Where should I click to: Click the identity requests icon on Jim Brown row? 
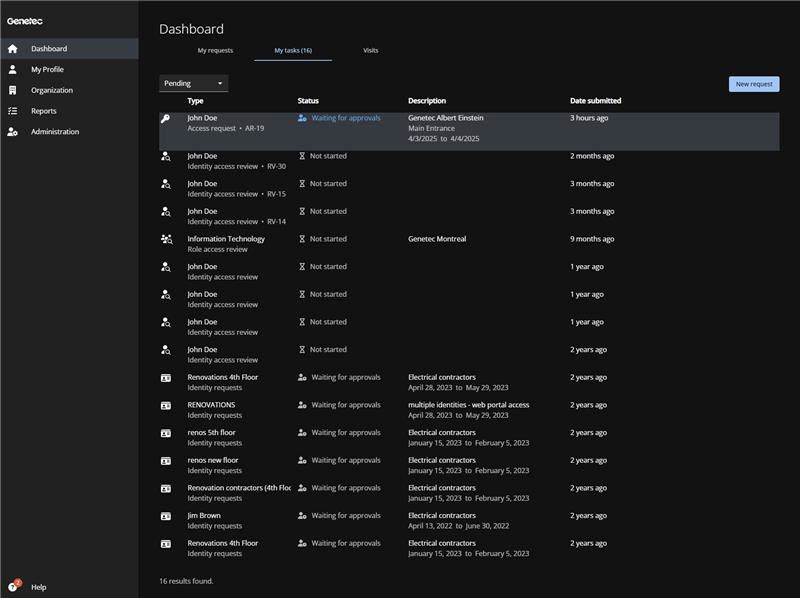[x=167, y=516]
